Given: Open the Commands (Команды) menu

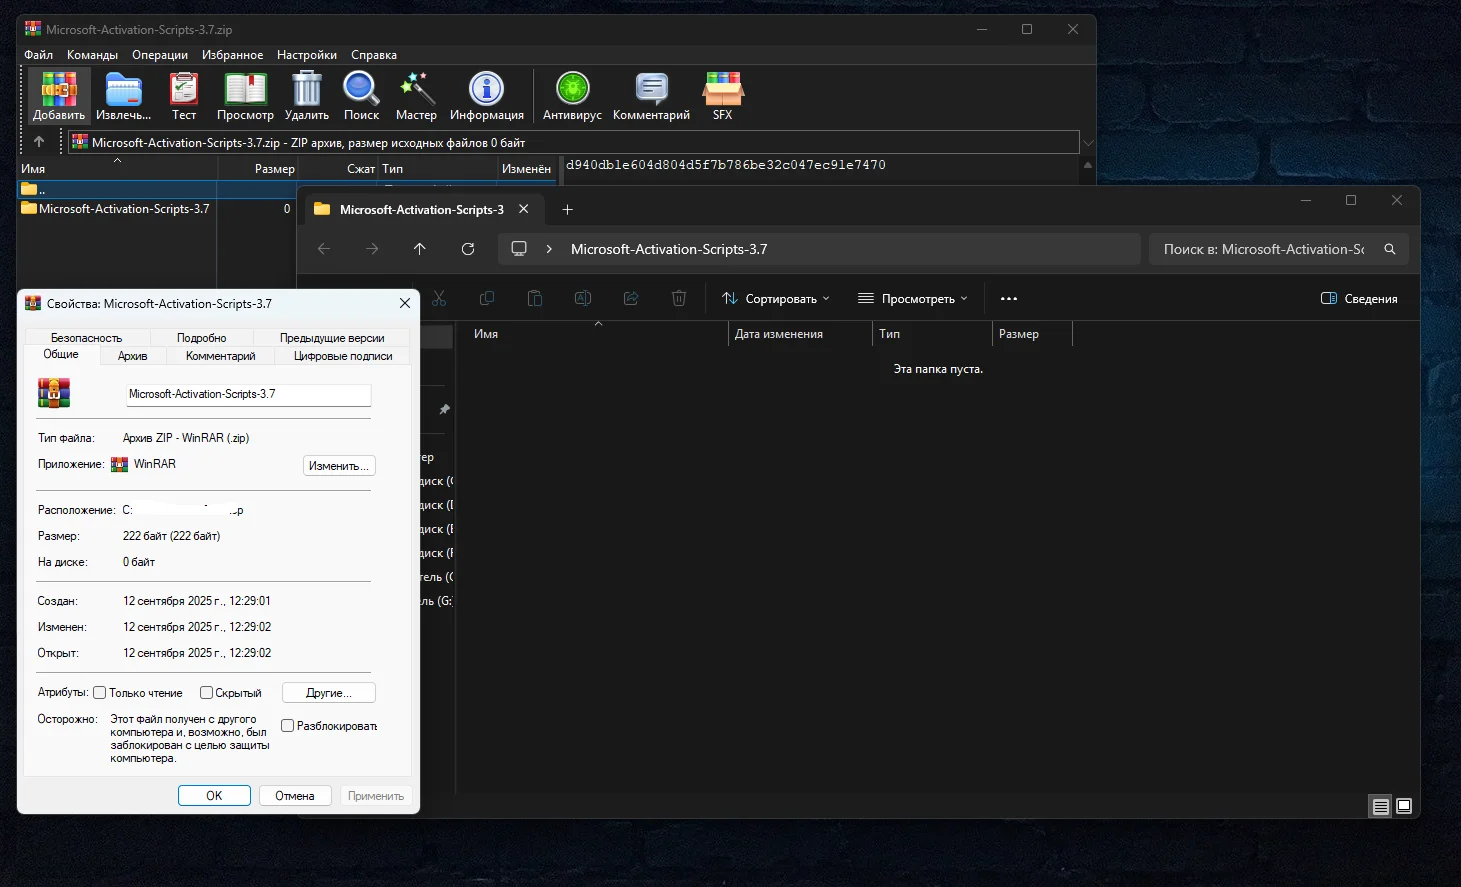Looking at the screenshot, I should [92, 55].
